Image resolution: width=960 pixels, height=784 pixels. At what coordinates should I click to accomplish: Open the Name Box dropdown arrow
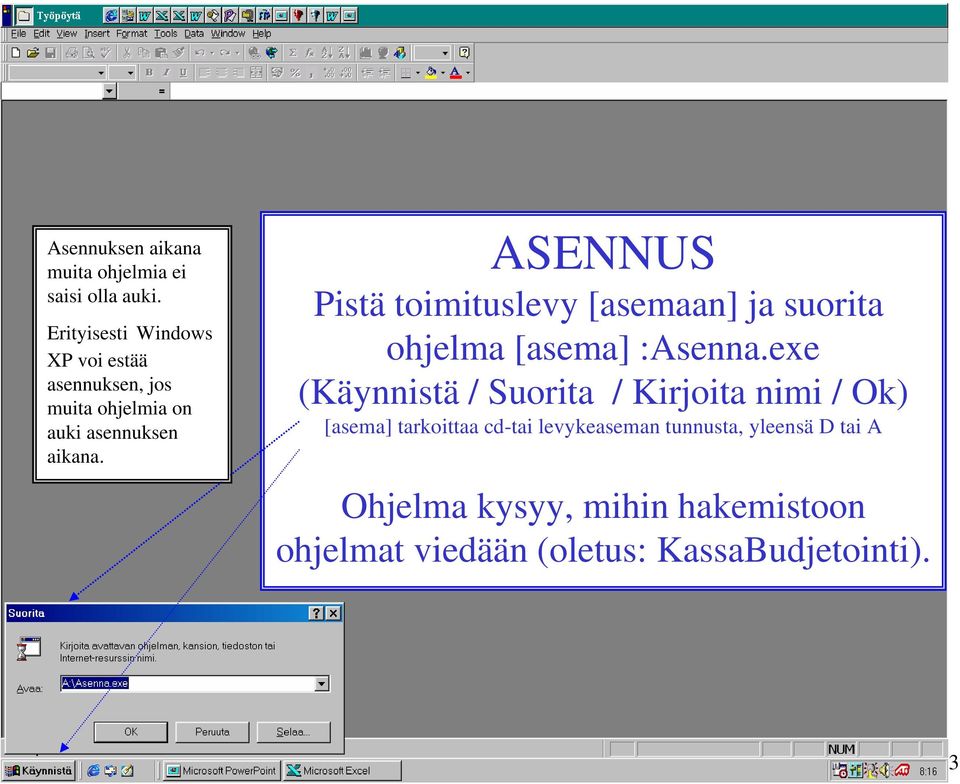tap(109, 92)
